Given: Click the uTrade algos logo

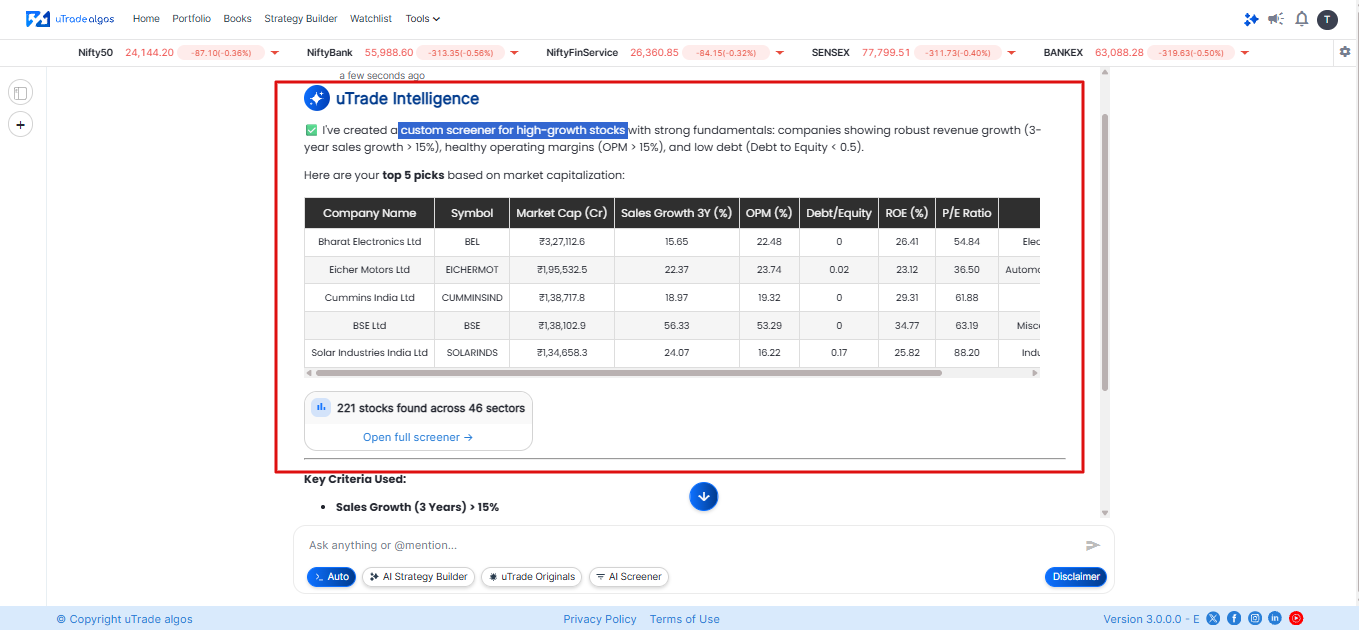Looking at the screenshot, I should (70, 19).
